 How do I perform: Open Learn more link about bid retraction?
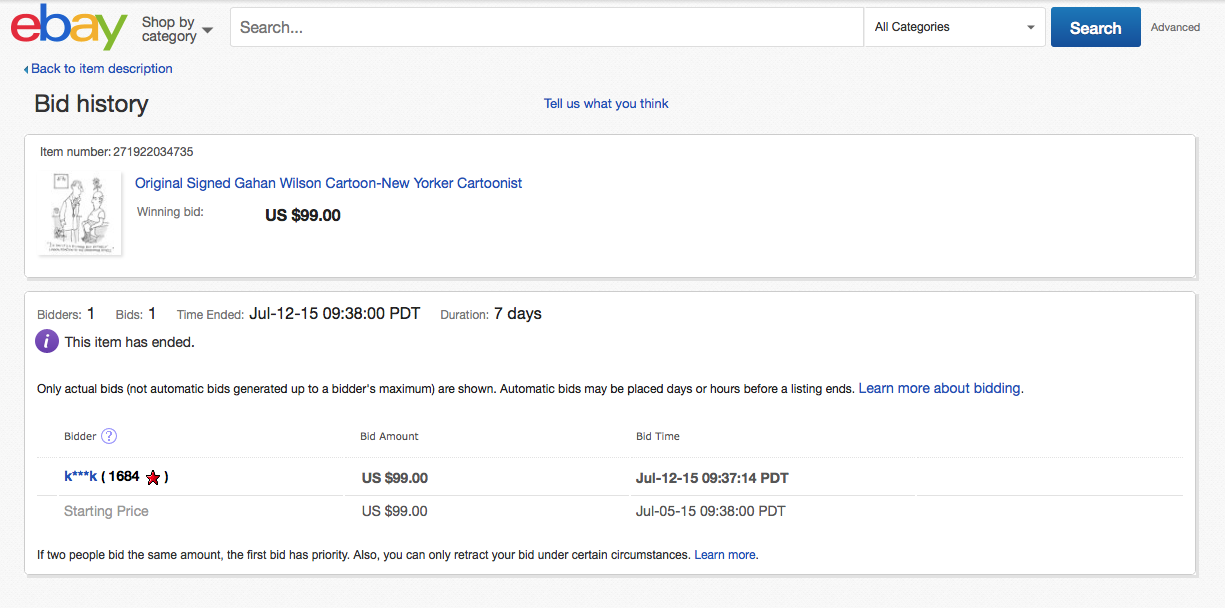click(x=725, y=554)
